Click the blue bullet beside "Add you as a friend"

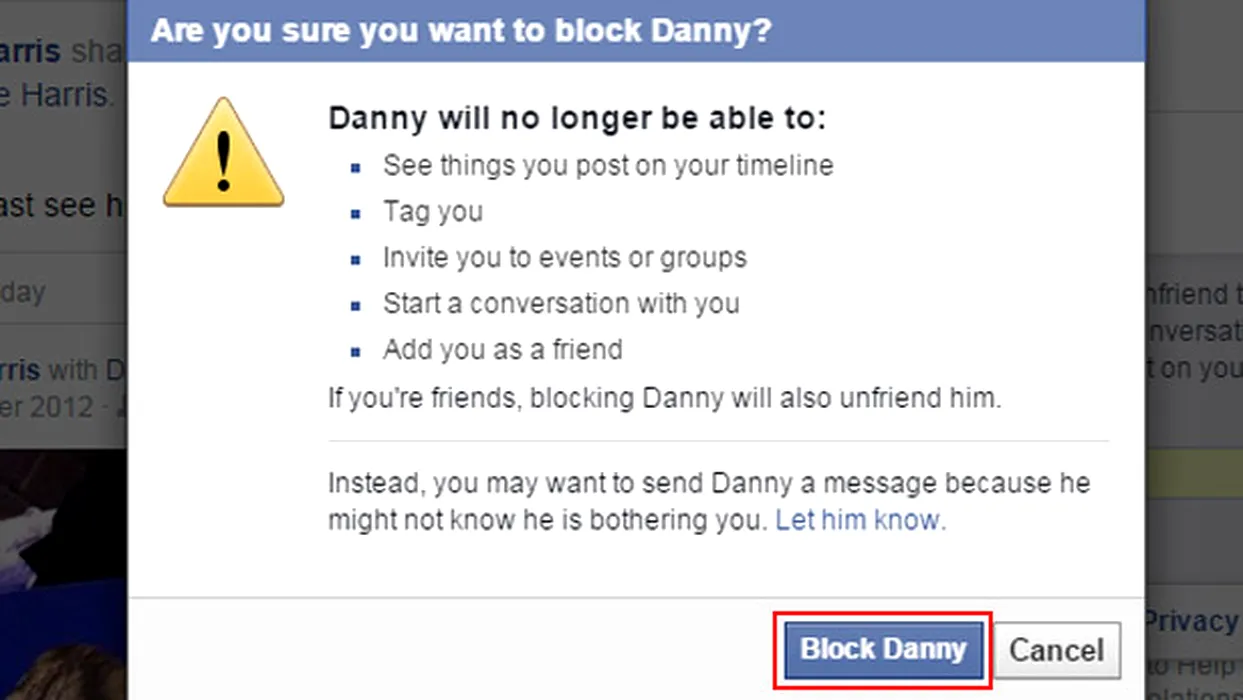356,353
